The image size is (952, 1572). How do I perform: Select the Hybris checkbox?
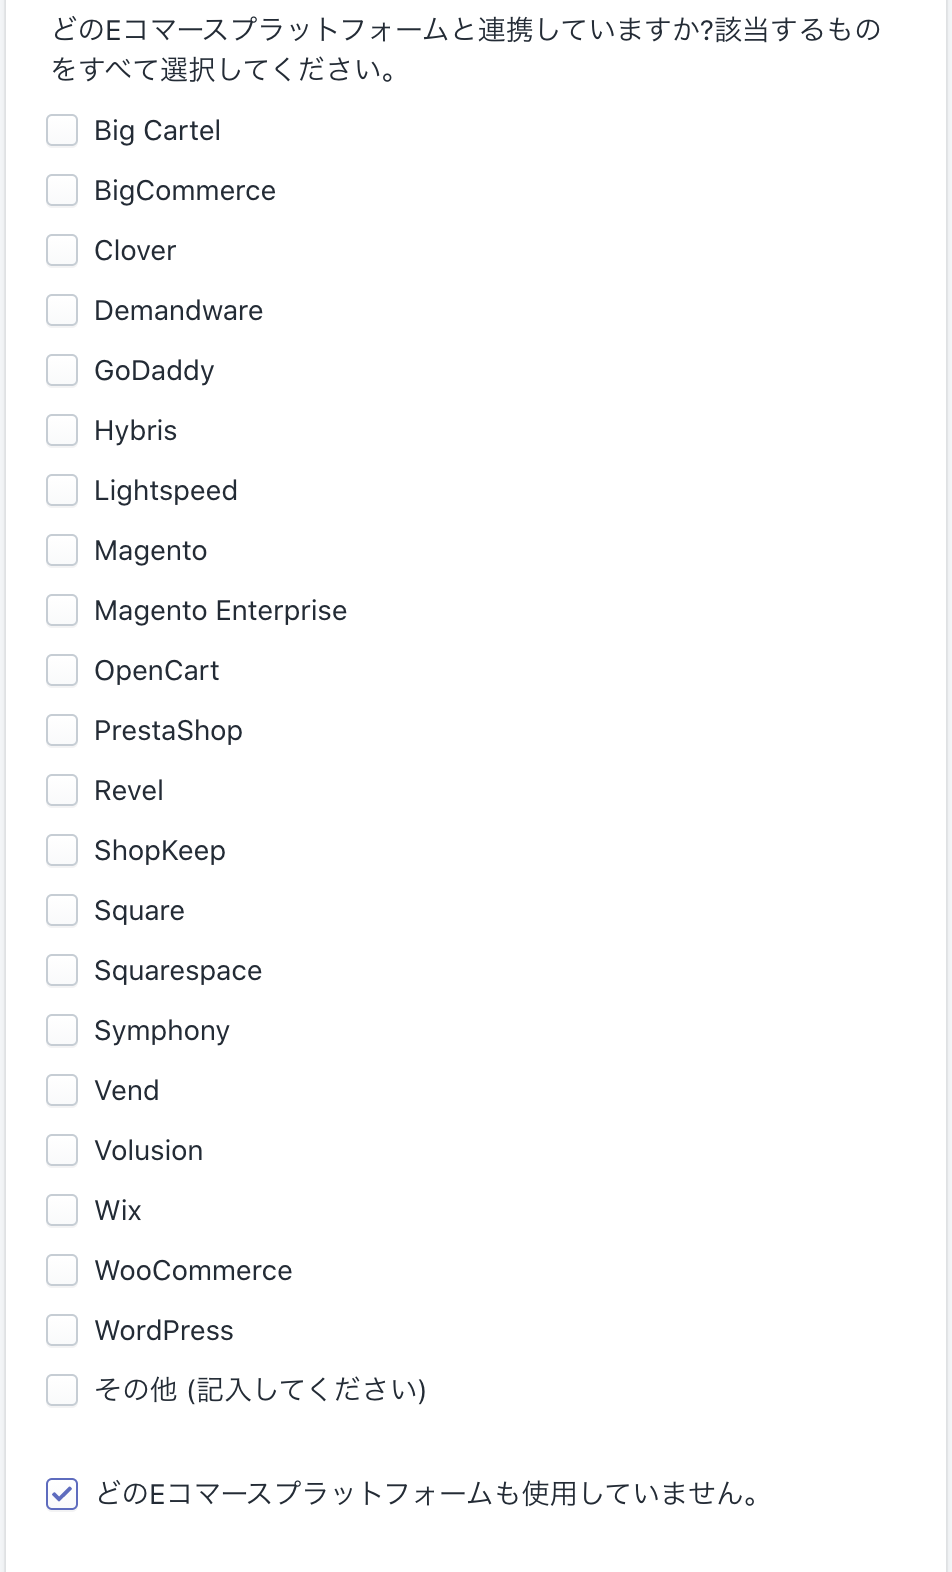(62, 431)
